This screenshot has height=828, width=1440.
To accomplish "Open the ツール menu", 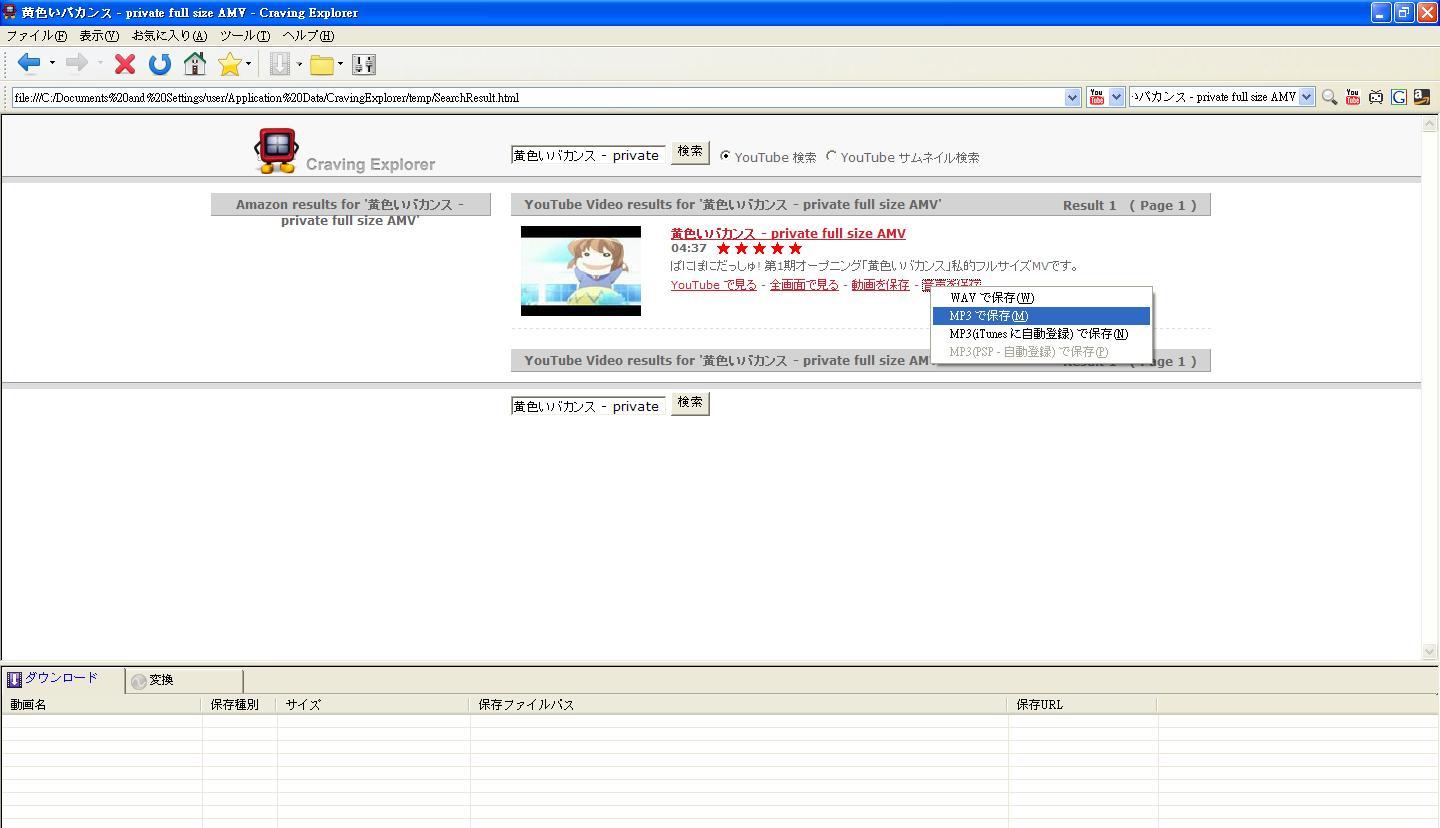I will (x=245, y=35).
